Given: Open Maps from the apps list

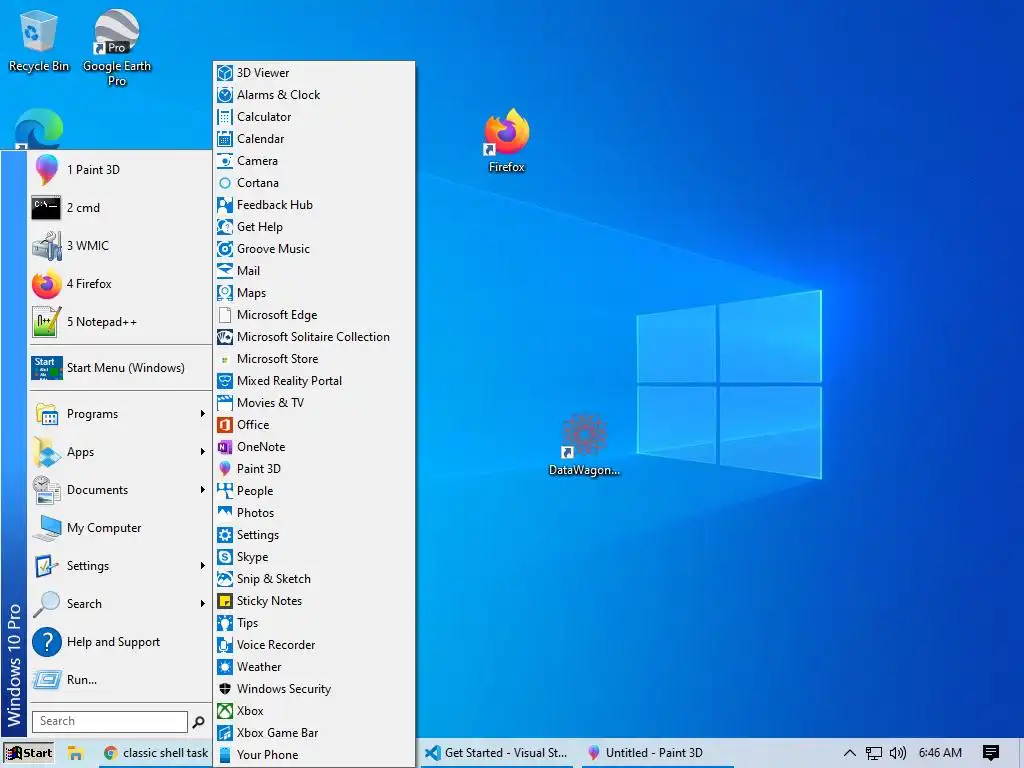Looking at the screenshot, I should 314,293.
